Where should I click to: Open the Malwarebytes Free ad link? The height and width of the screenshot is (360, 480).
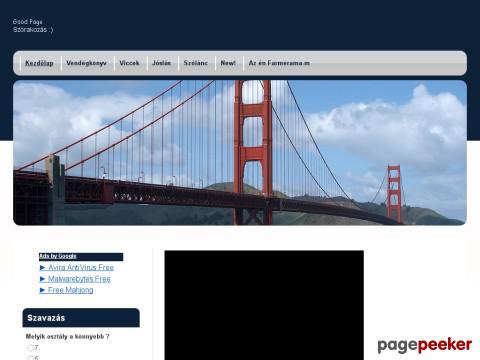(x=79, y=279)
